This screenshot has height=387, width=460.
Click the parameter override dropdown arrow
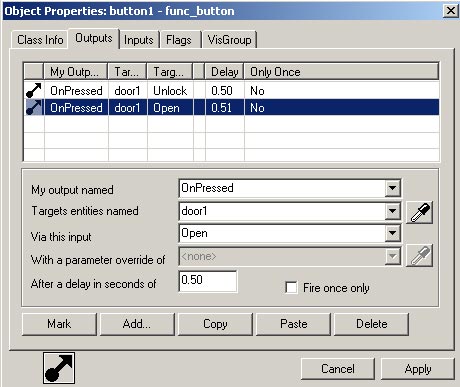click(x=392, y=256)
